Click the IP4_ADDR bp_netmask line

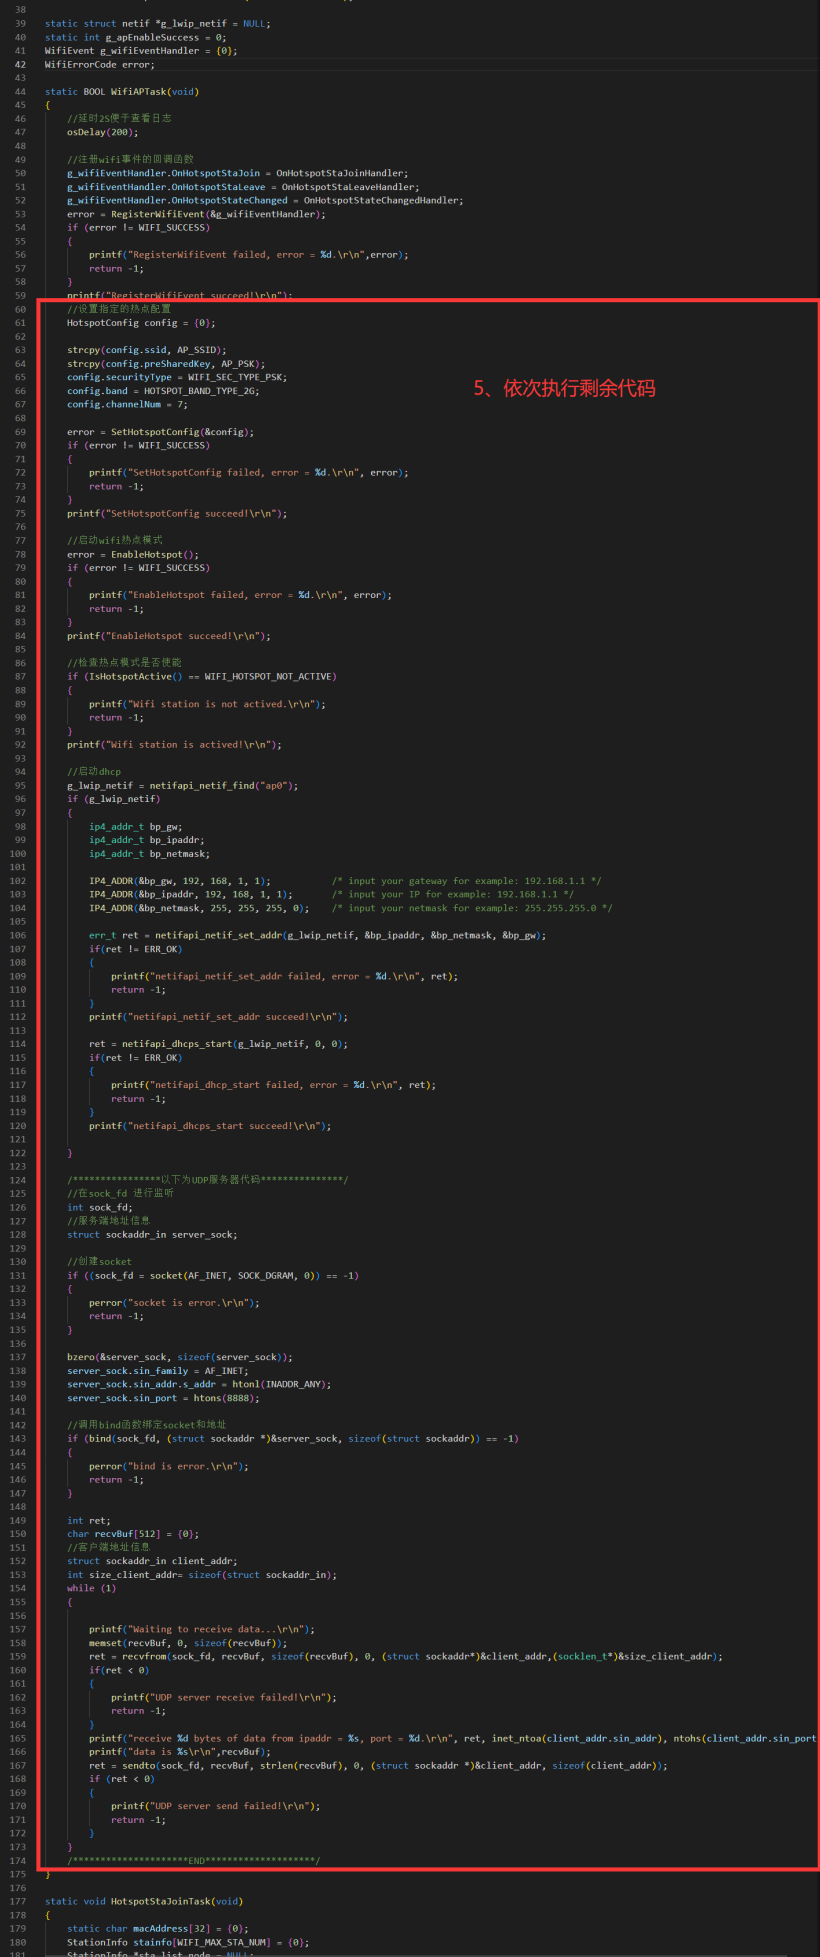click(x=198, y=908)
